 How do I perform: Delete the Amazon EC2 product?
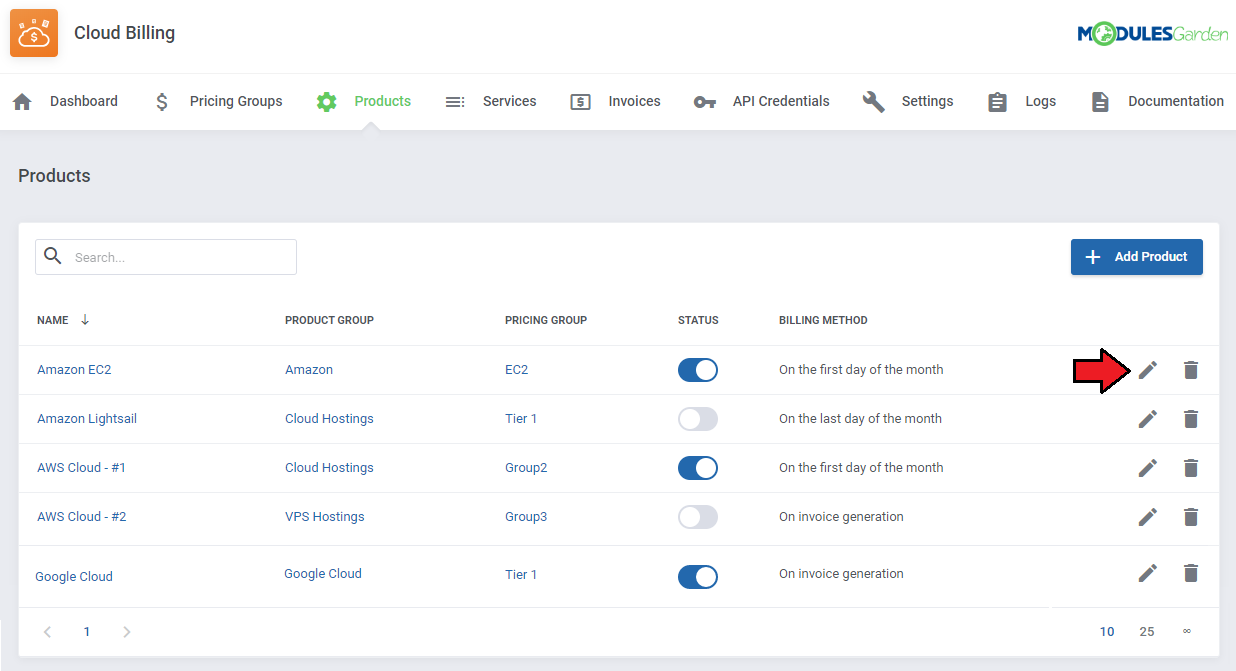pos(1190,370)
